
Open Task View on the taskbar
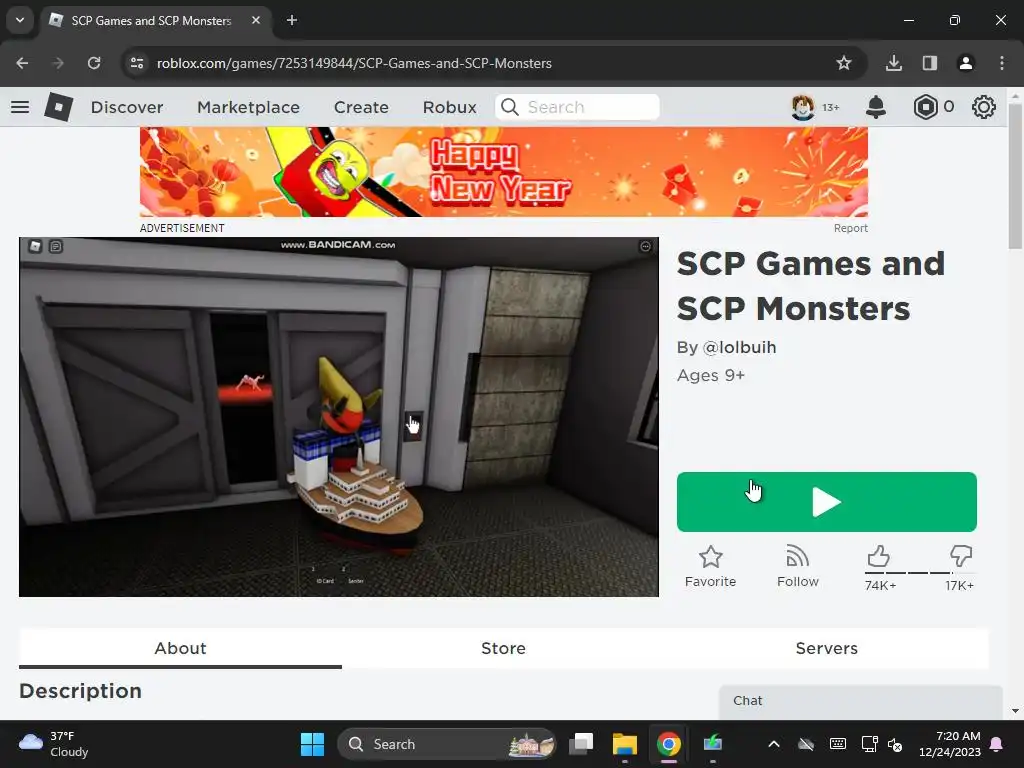581,744
